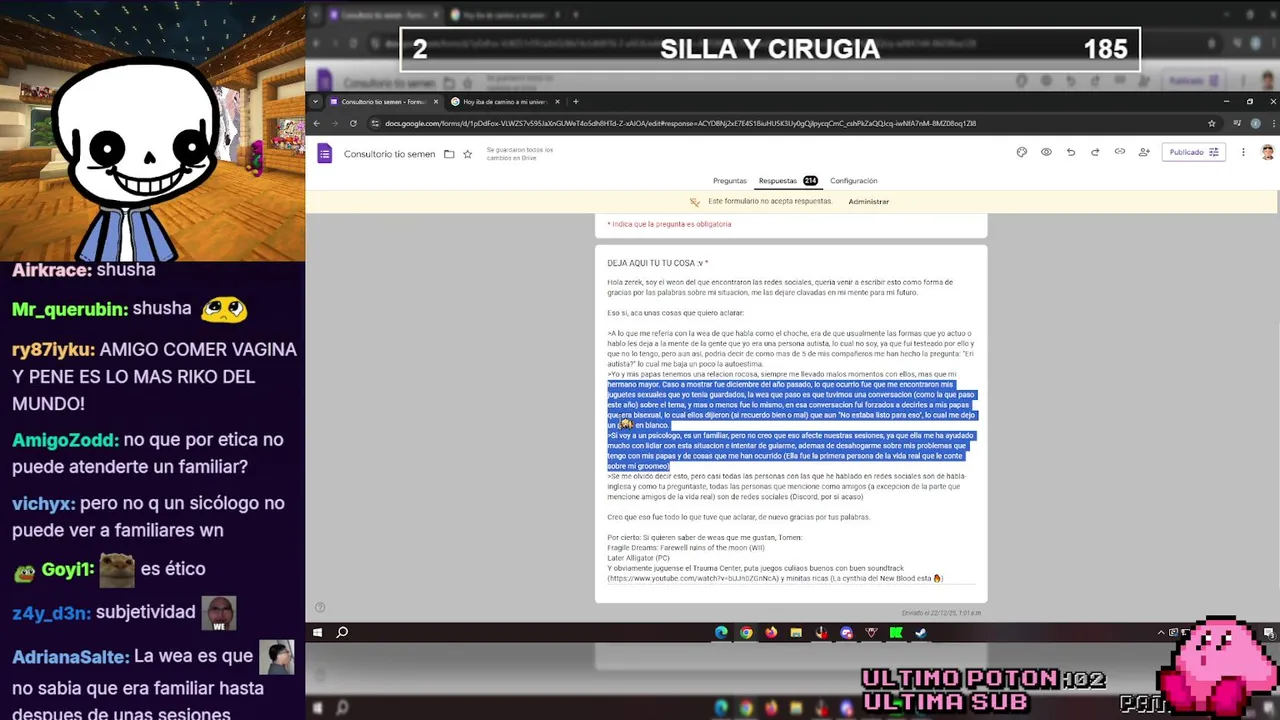Reload the current page
The image size is (1280, 720).
tap(353, 123)
